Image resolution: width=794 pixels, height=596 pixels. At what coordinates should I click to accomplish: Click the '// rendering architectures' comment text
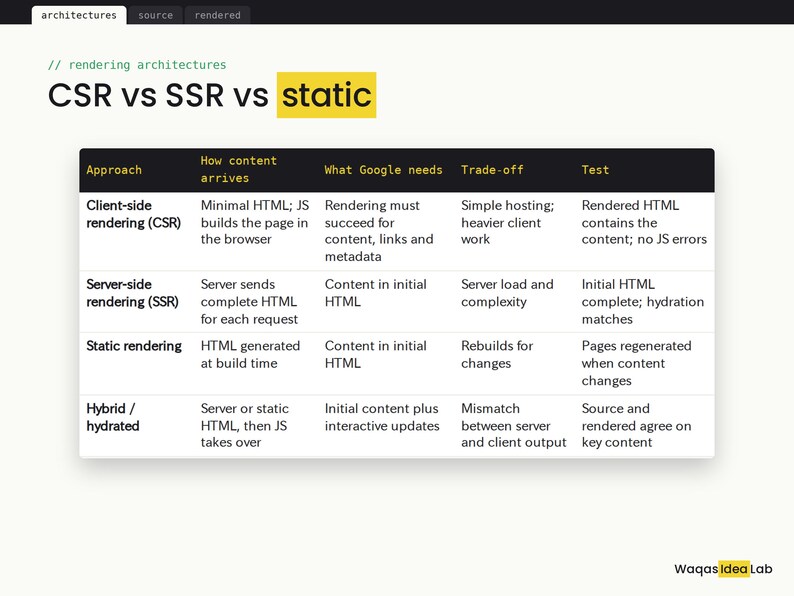click(x=137, y=65)
